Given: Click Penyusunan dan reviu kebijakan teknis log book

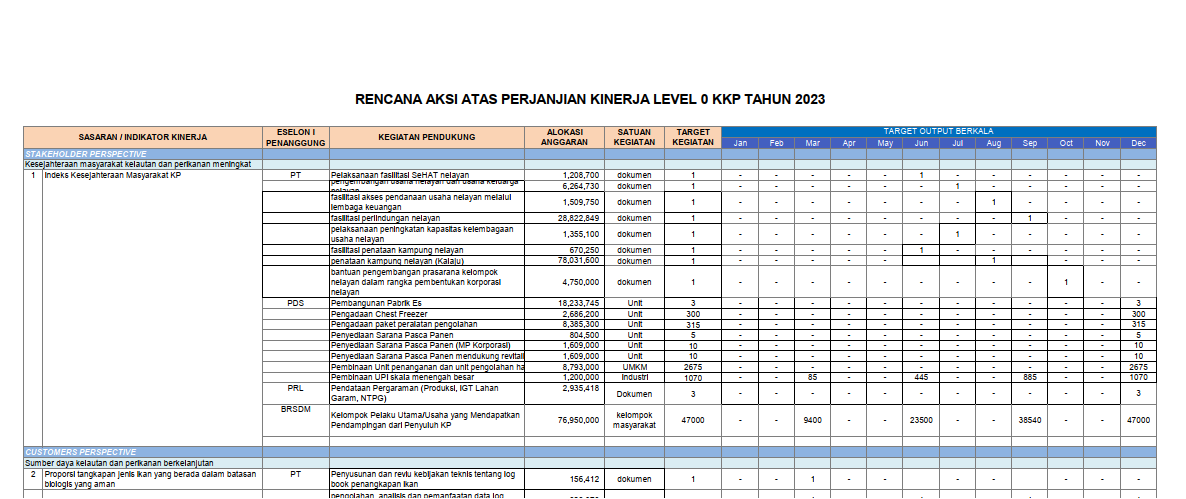Looking at the screenshot, I should 427,479.
